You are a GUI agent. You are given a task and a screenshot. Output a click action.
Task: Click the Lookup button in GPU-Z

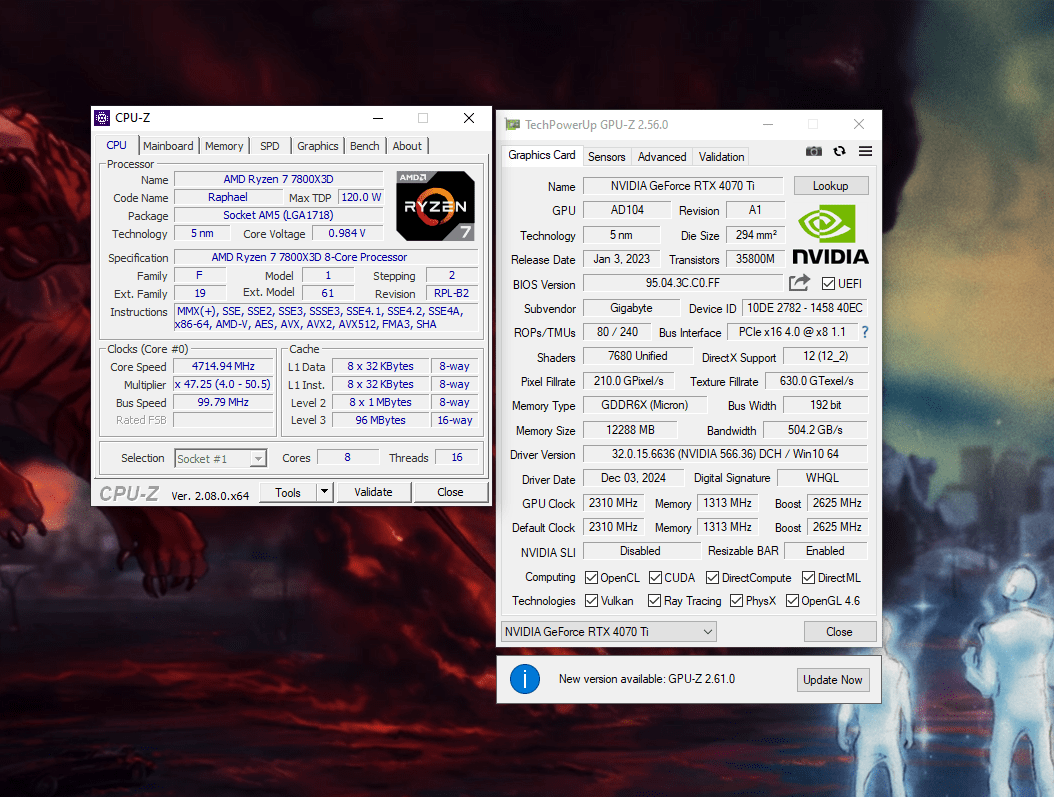click(831, 186)
